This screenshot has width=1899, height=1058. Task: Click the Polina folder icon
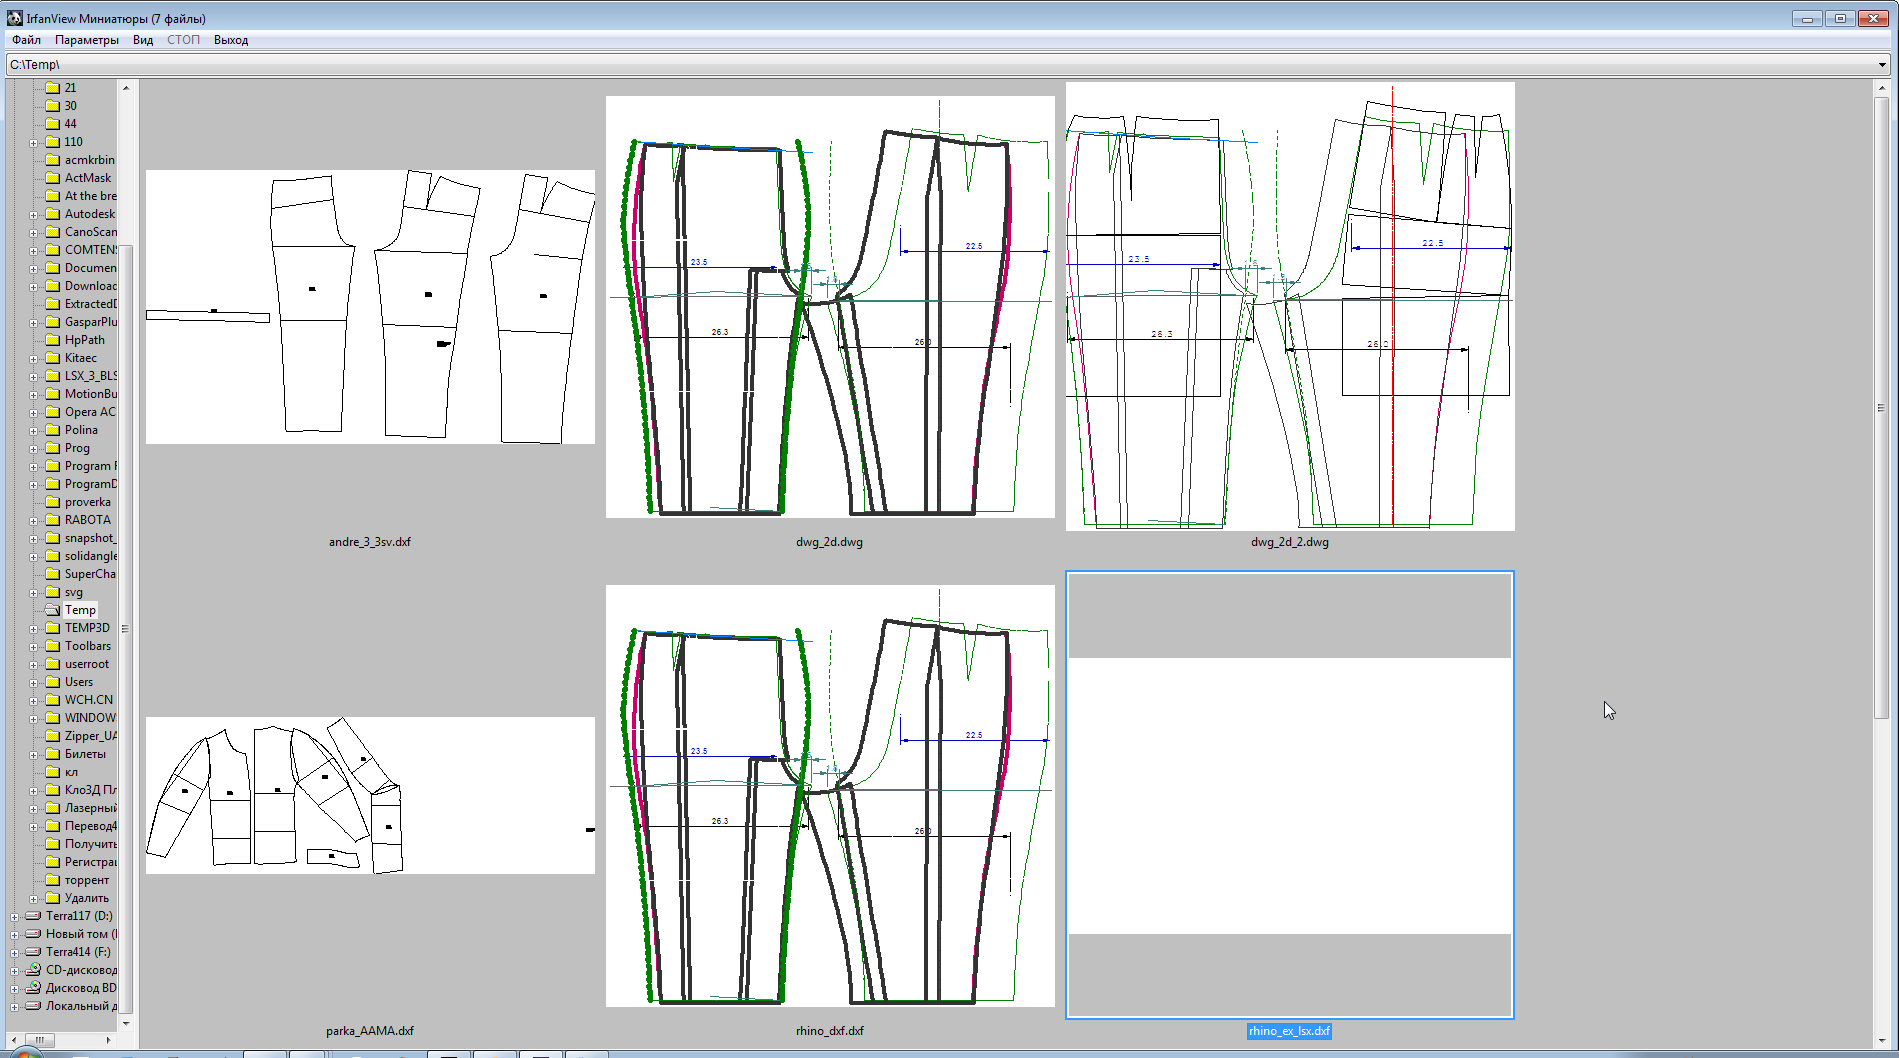(52, 430)
